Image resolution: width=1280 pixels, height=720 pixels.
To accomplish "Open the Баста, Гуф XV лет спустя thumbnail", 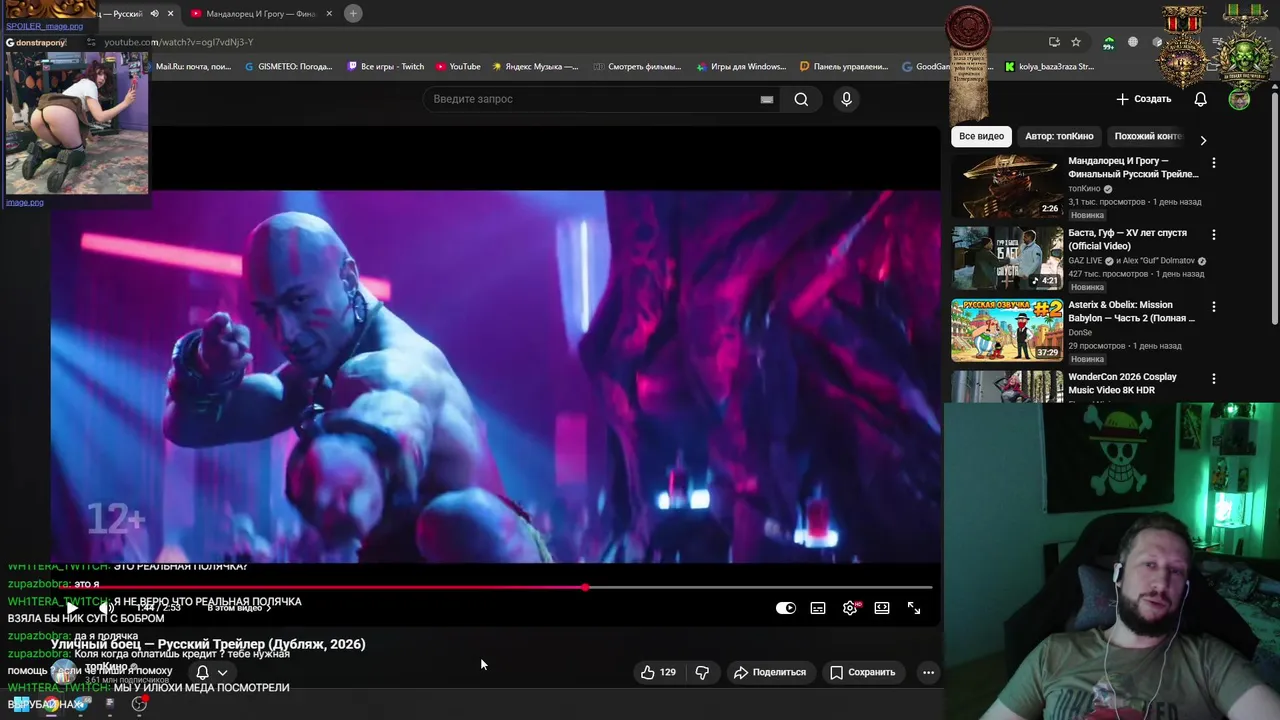I will pyautogui.click(x=1007, y=258).
